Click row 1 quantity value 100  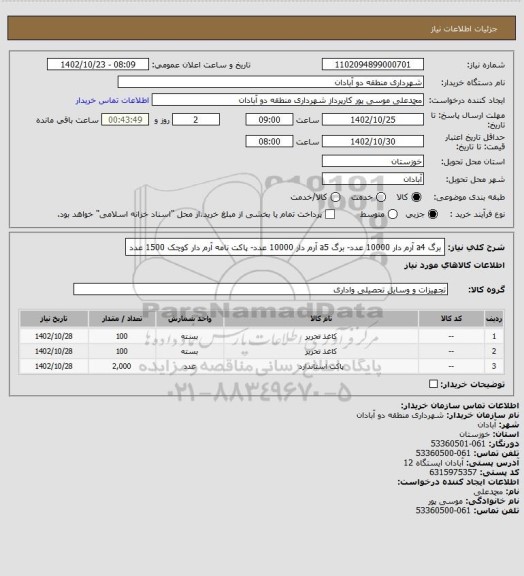click(x=122, y=336)
